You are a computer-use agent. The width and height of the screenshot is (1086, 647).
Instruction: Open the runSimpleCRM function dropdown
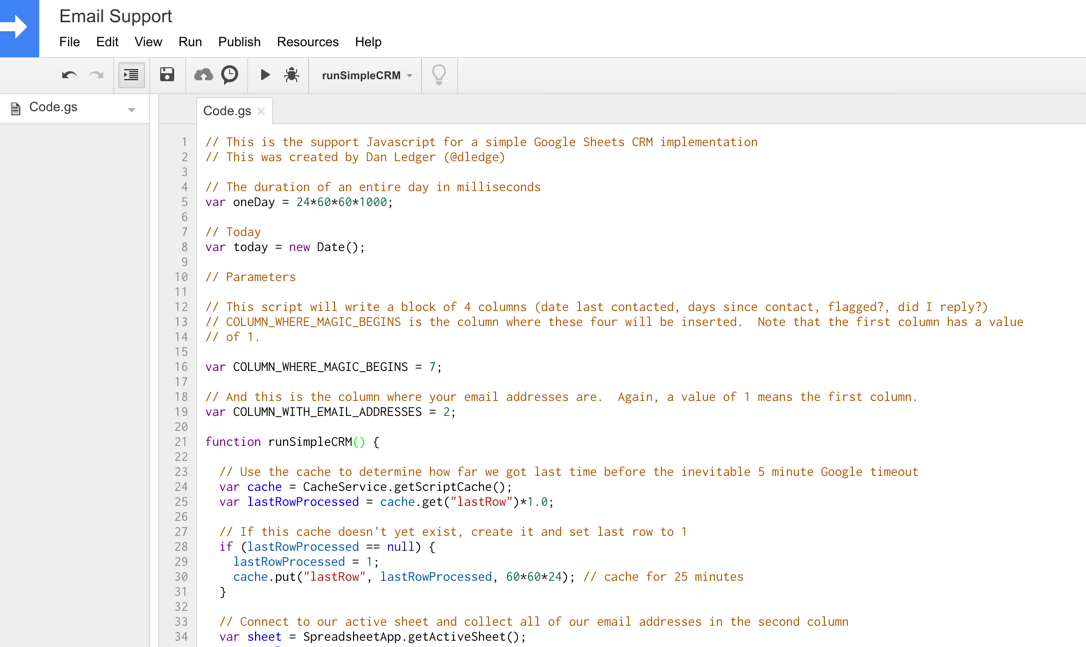pyautogui.click(x=365, y=74)
